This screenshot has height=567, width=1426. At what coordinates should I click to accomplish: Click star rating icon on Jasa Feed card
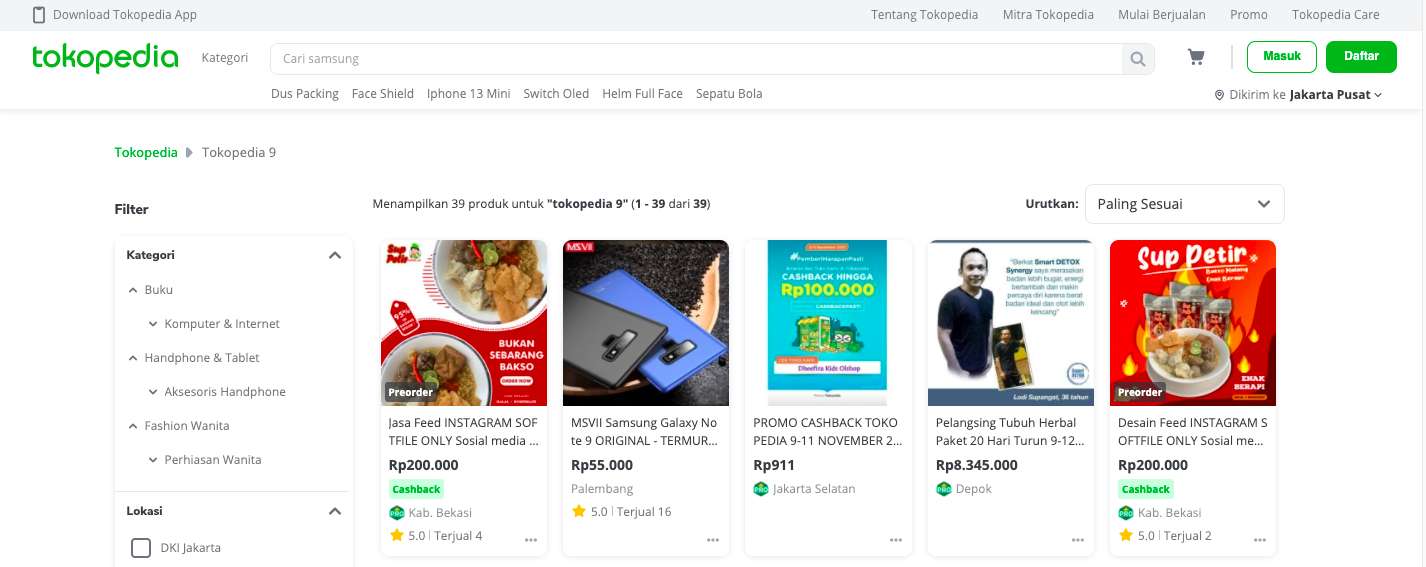[396, 535]
